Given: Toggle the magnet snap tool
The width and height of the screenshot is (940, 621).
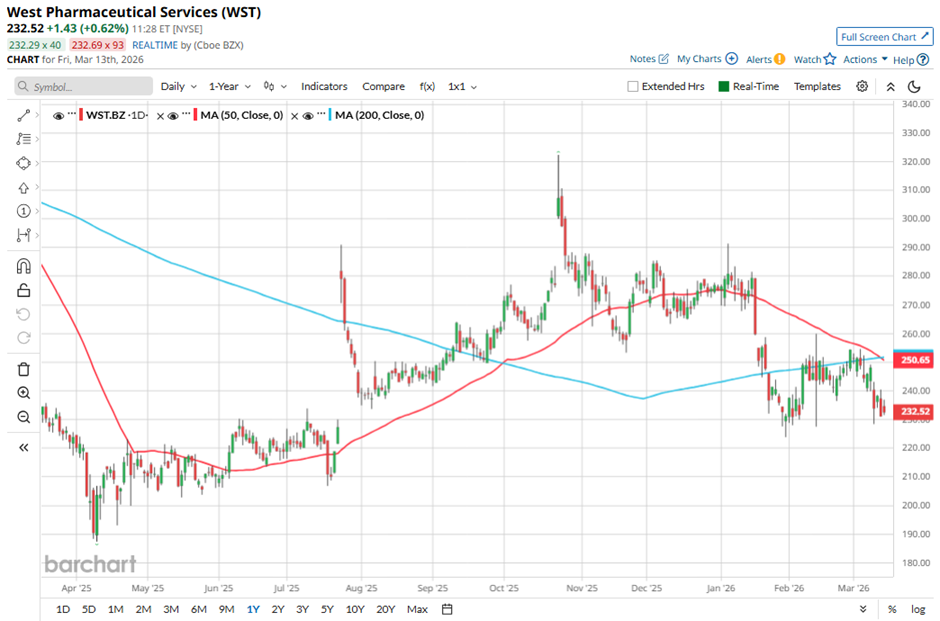Looking at the screenshot, I should (x=23, y=266).
